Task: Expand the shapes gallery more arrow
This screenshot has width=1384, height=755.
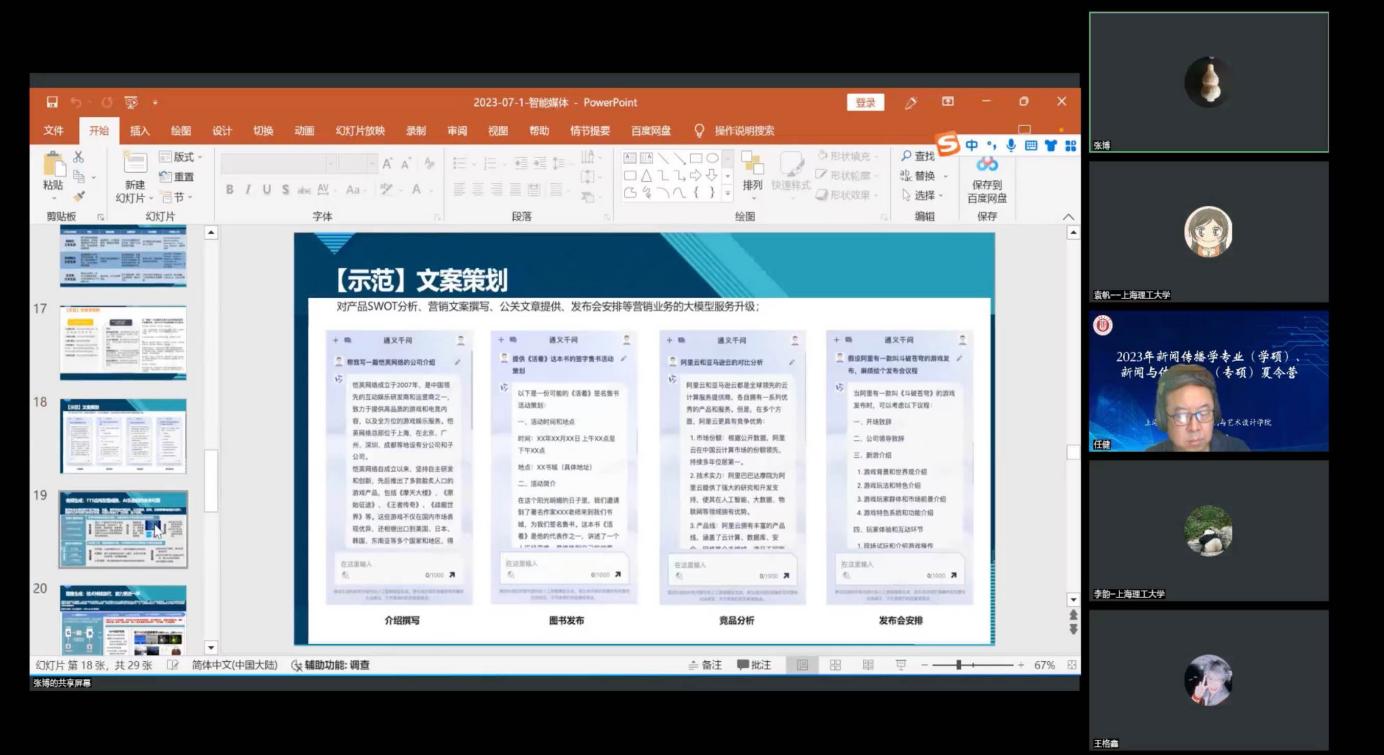Action: [728, 191]
